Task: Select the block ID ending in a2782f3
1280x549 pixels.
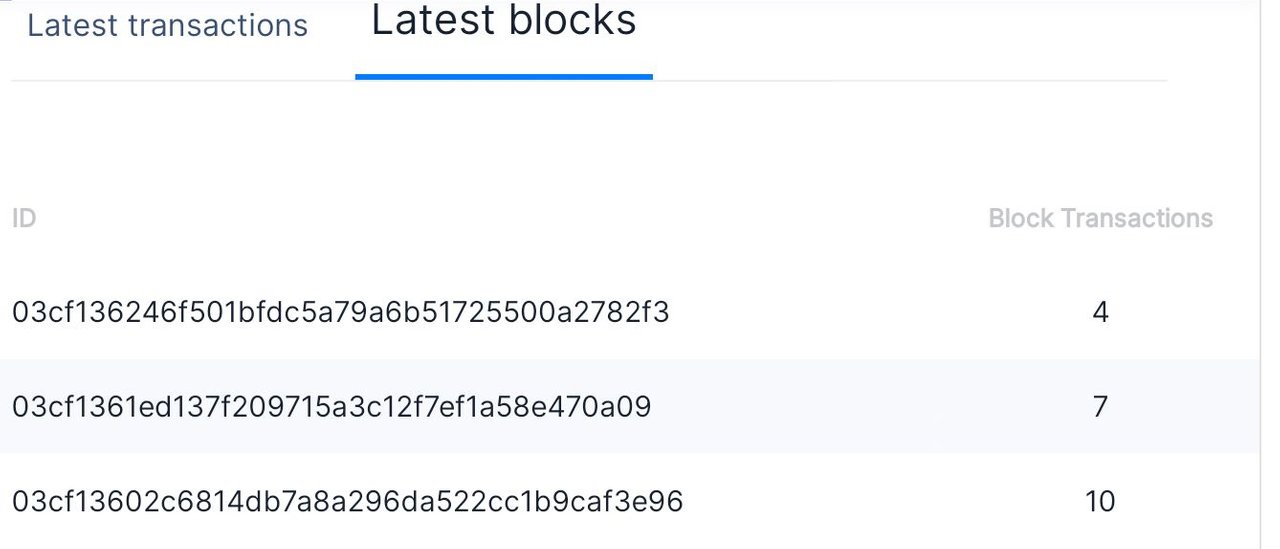Action: point(340,313)
